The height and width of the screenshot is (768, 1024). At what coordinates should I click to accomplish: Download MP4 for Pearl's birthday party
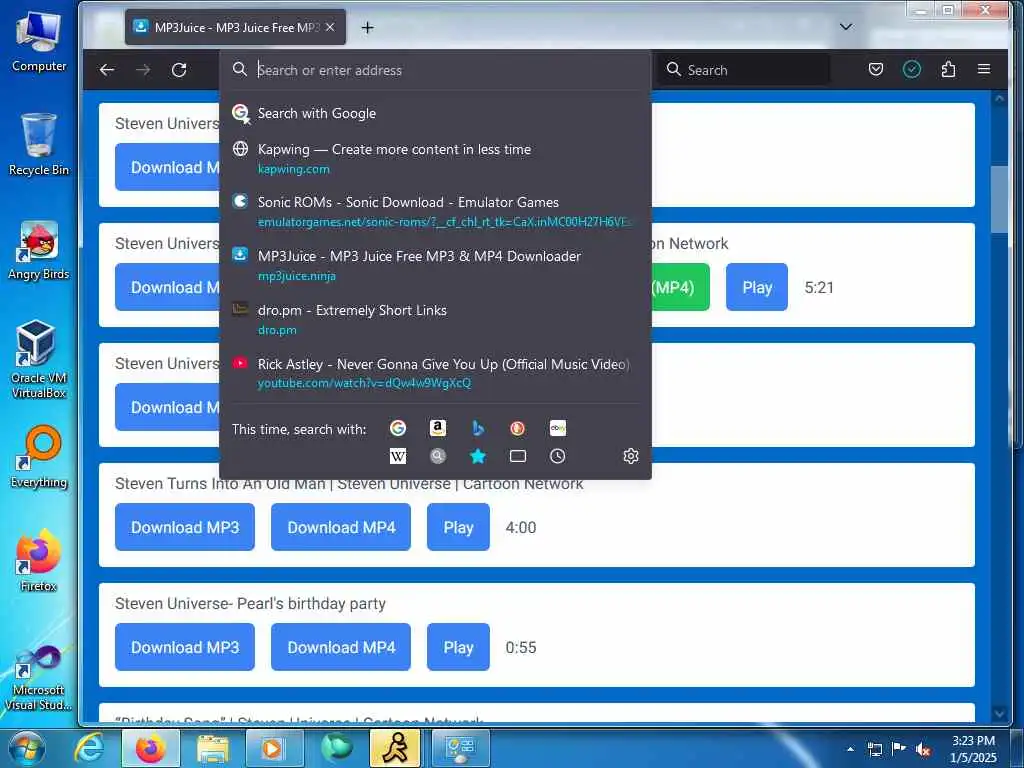pos(341,647)
